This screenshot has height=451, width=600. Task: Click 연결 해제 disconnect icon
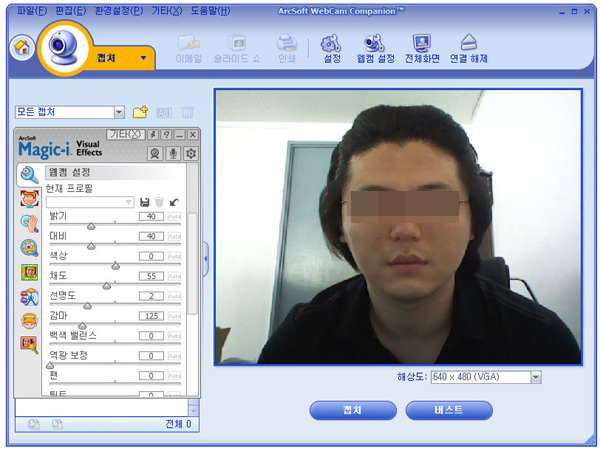pyautogui.click(x=469, y=49)
